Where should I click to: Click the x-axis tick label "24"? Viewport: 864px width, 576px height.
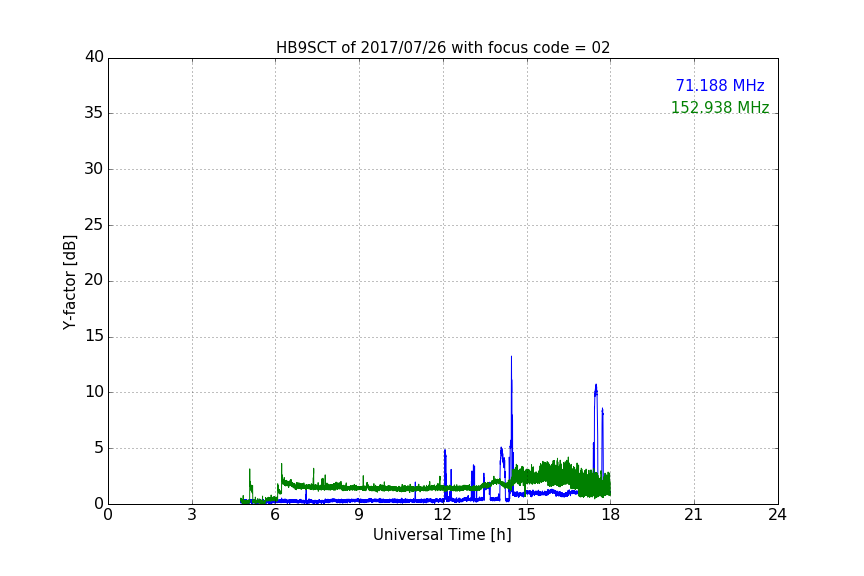tap(777, 515)
